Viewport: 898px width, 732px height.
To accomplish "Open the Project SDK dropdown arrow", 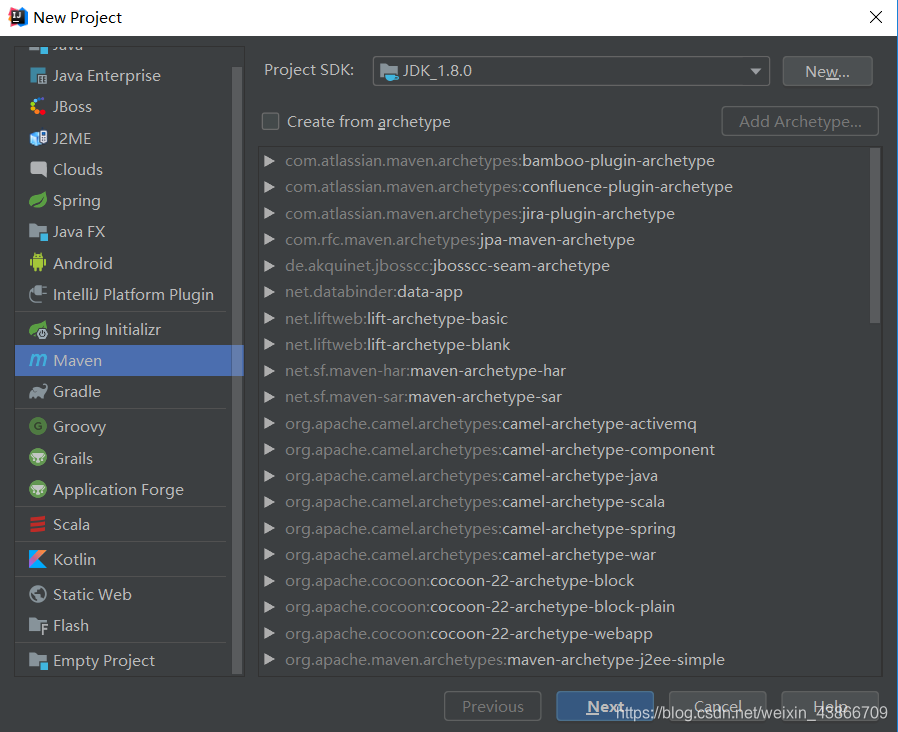I will (x=755, y=71).
